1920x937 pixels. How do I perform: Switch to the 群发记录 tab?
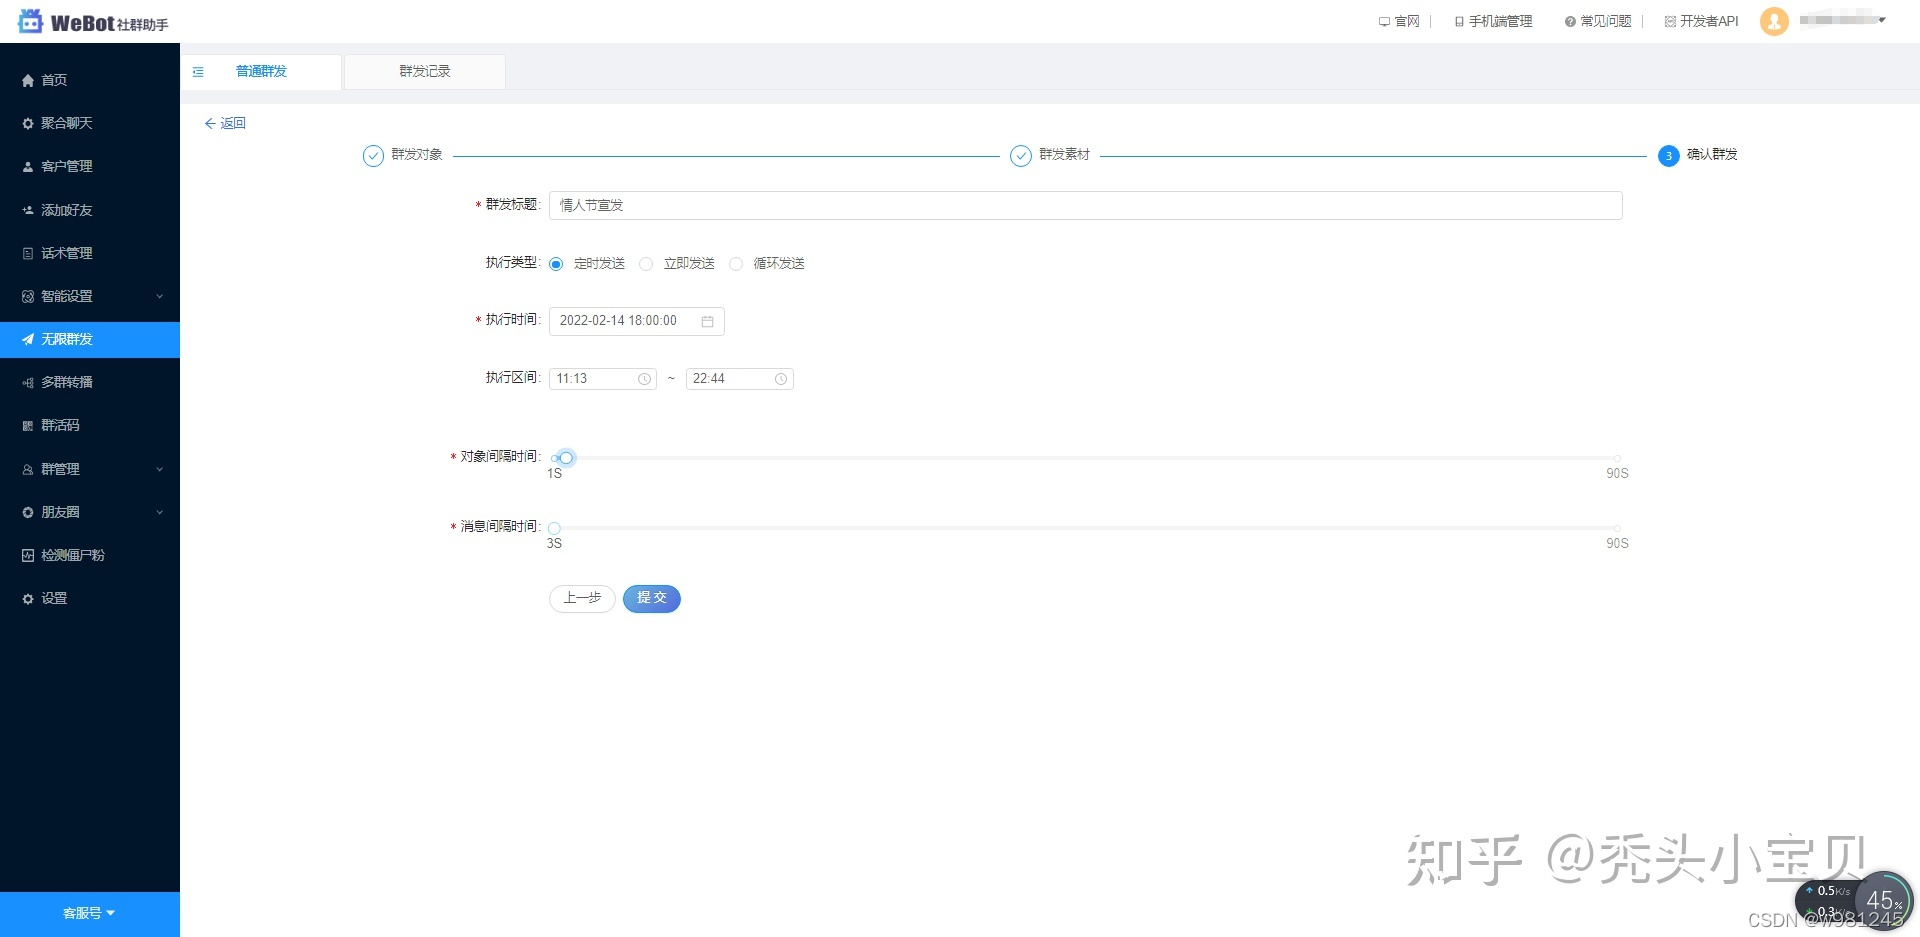425,72
